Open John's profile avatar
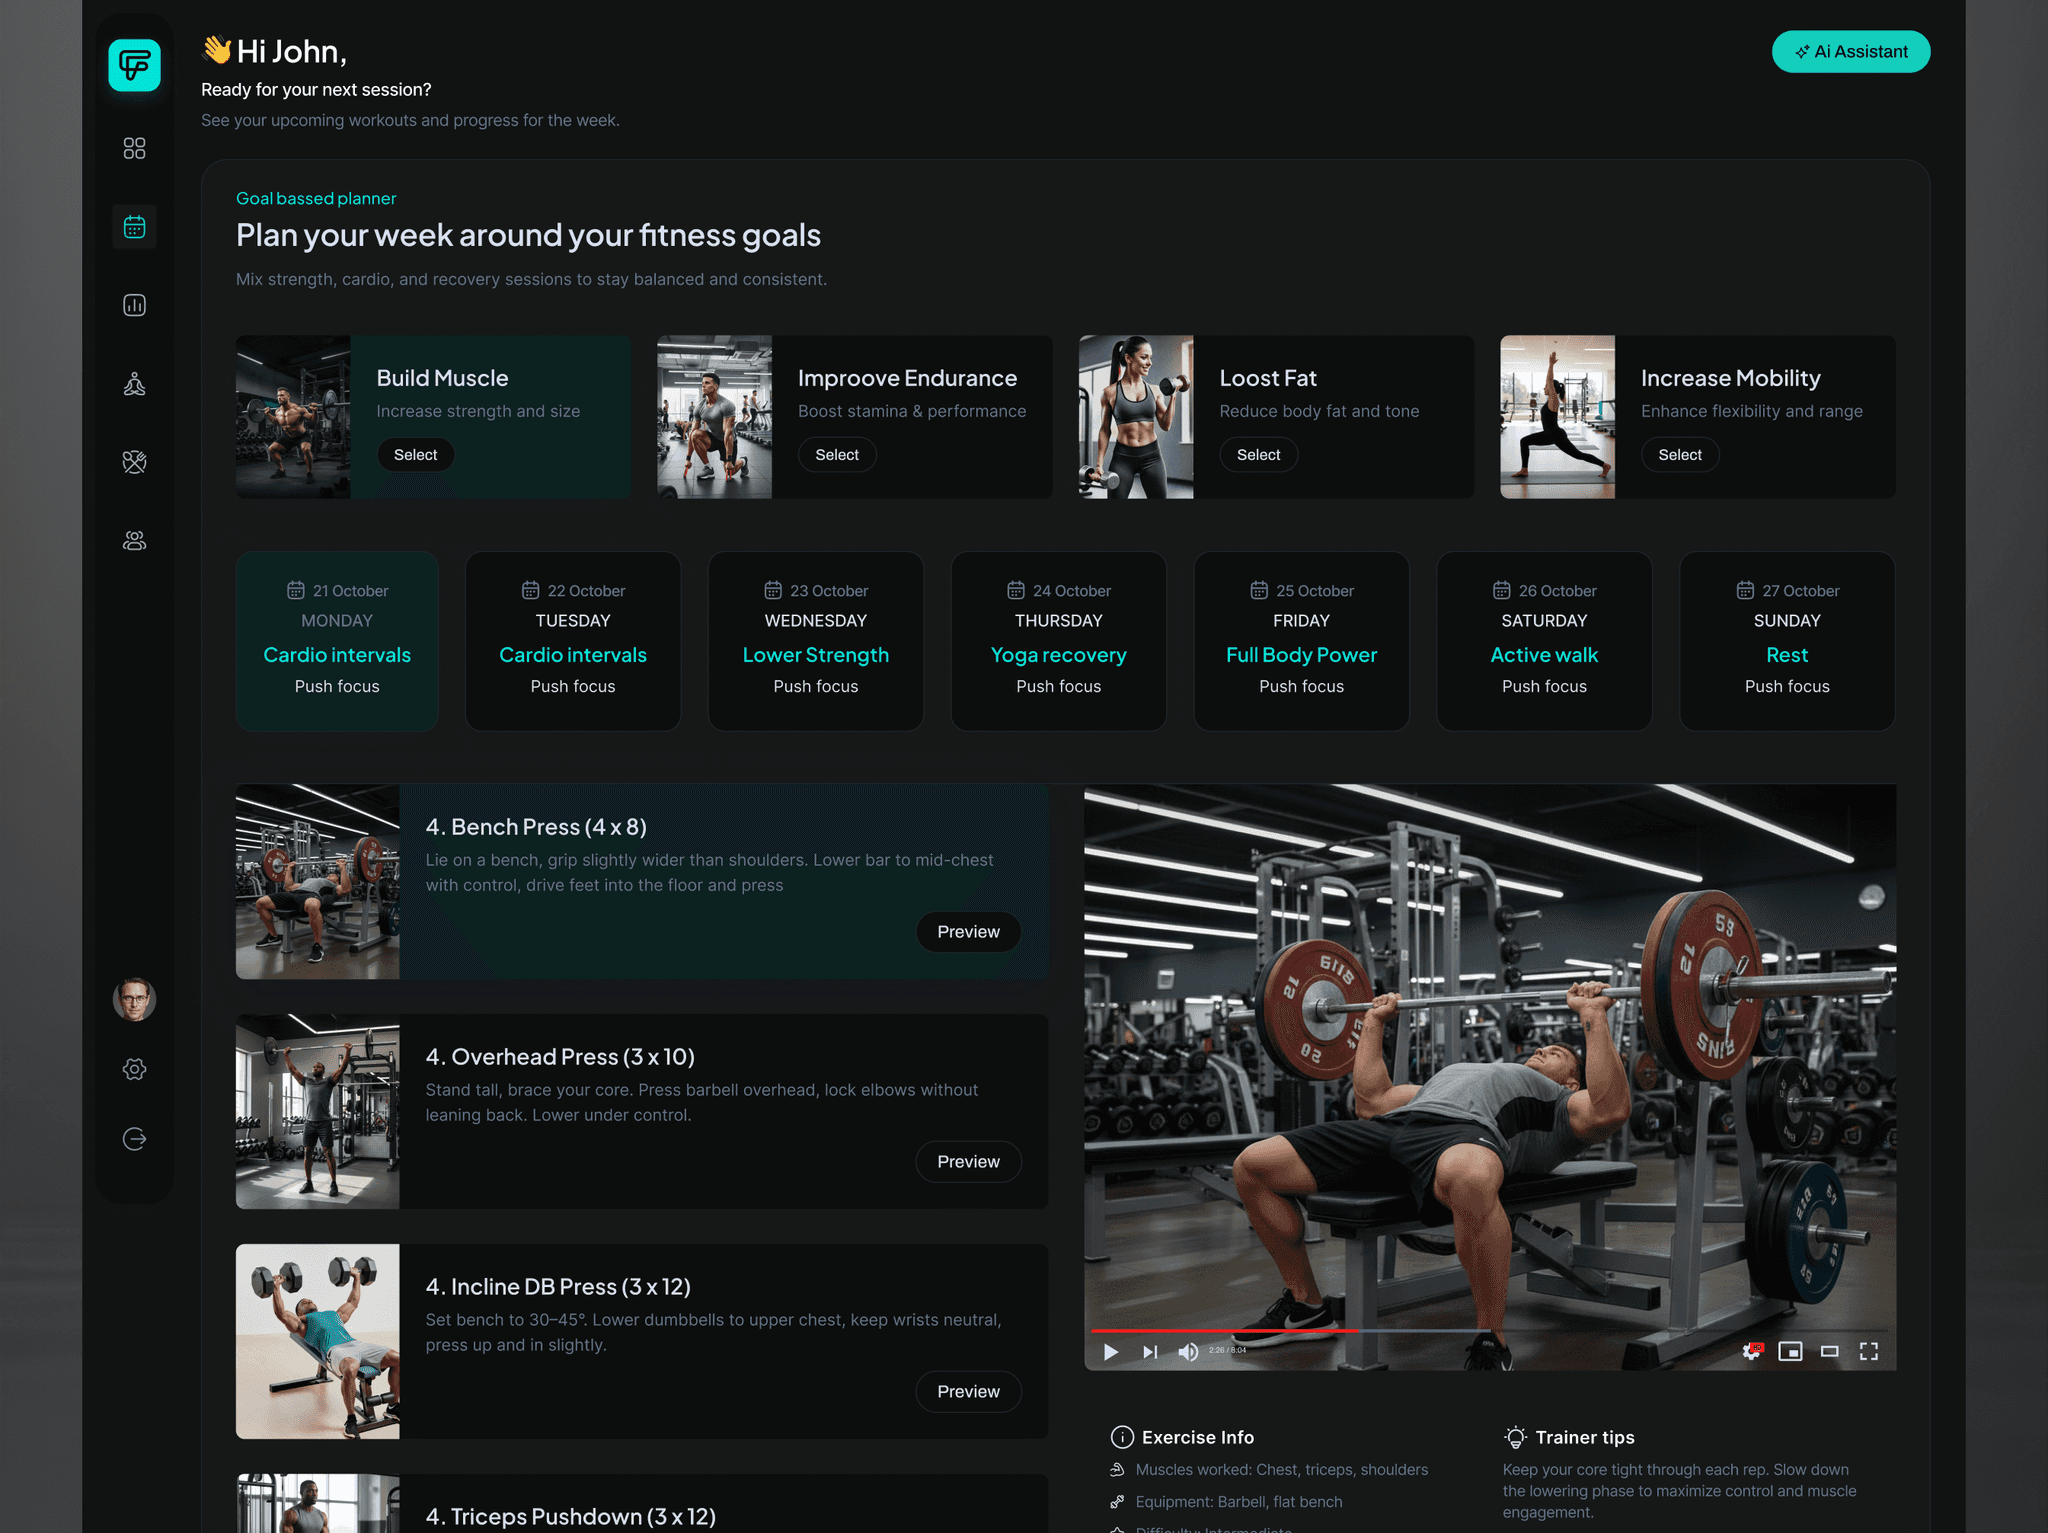The height and width of the screenshot is (1533, 2048). click(134, 999)
